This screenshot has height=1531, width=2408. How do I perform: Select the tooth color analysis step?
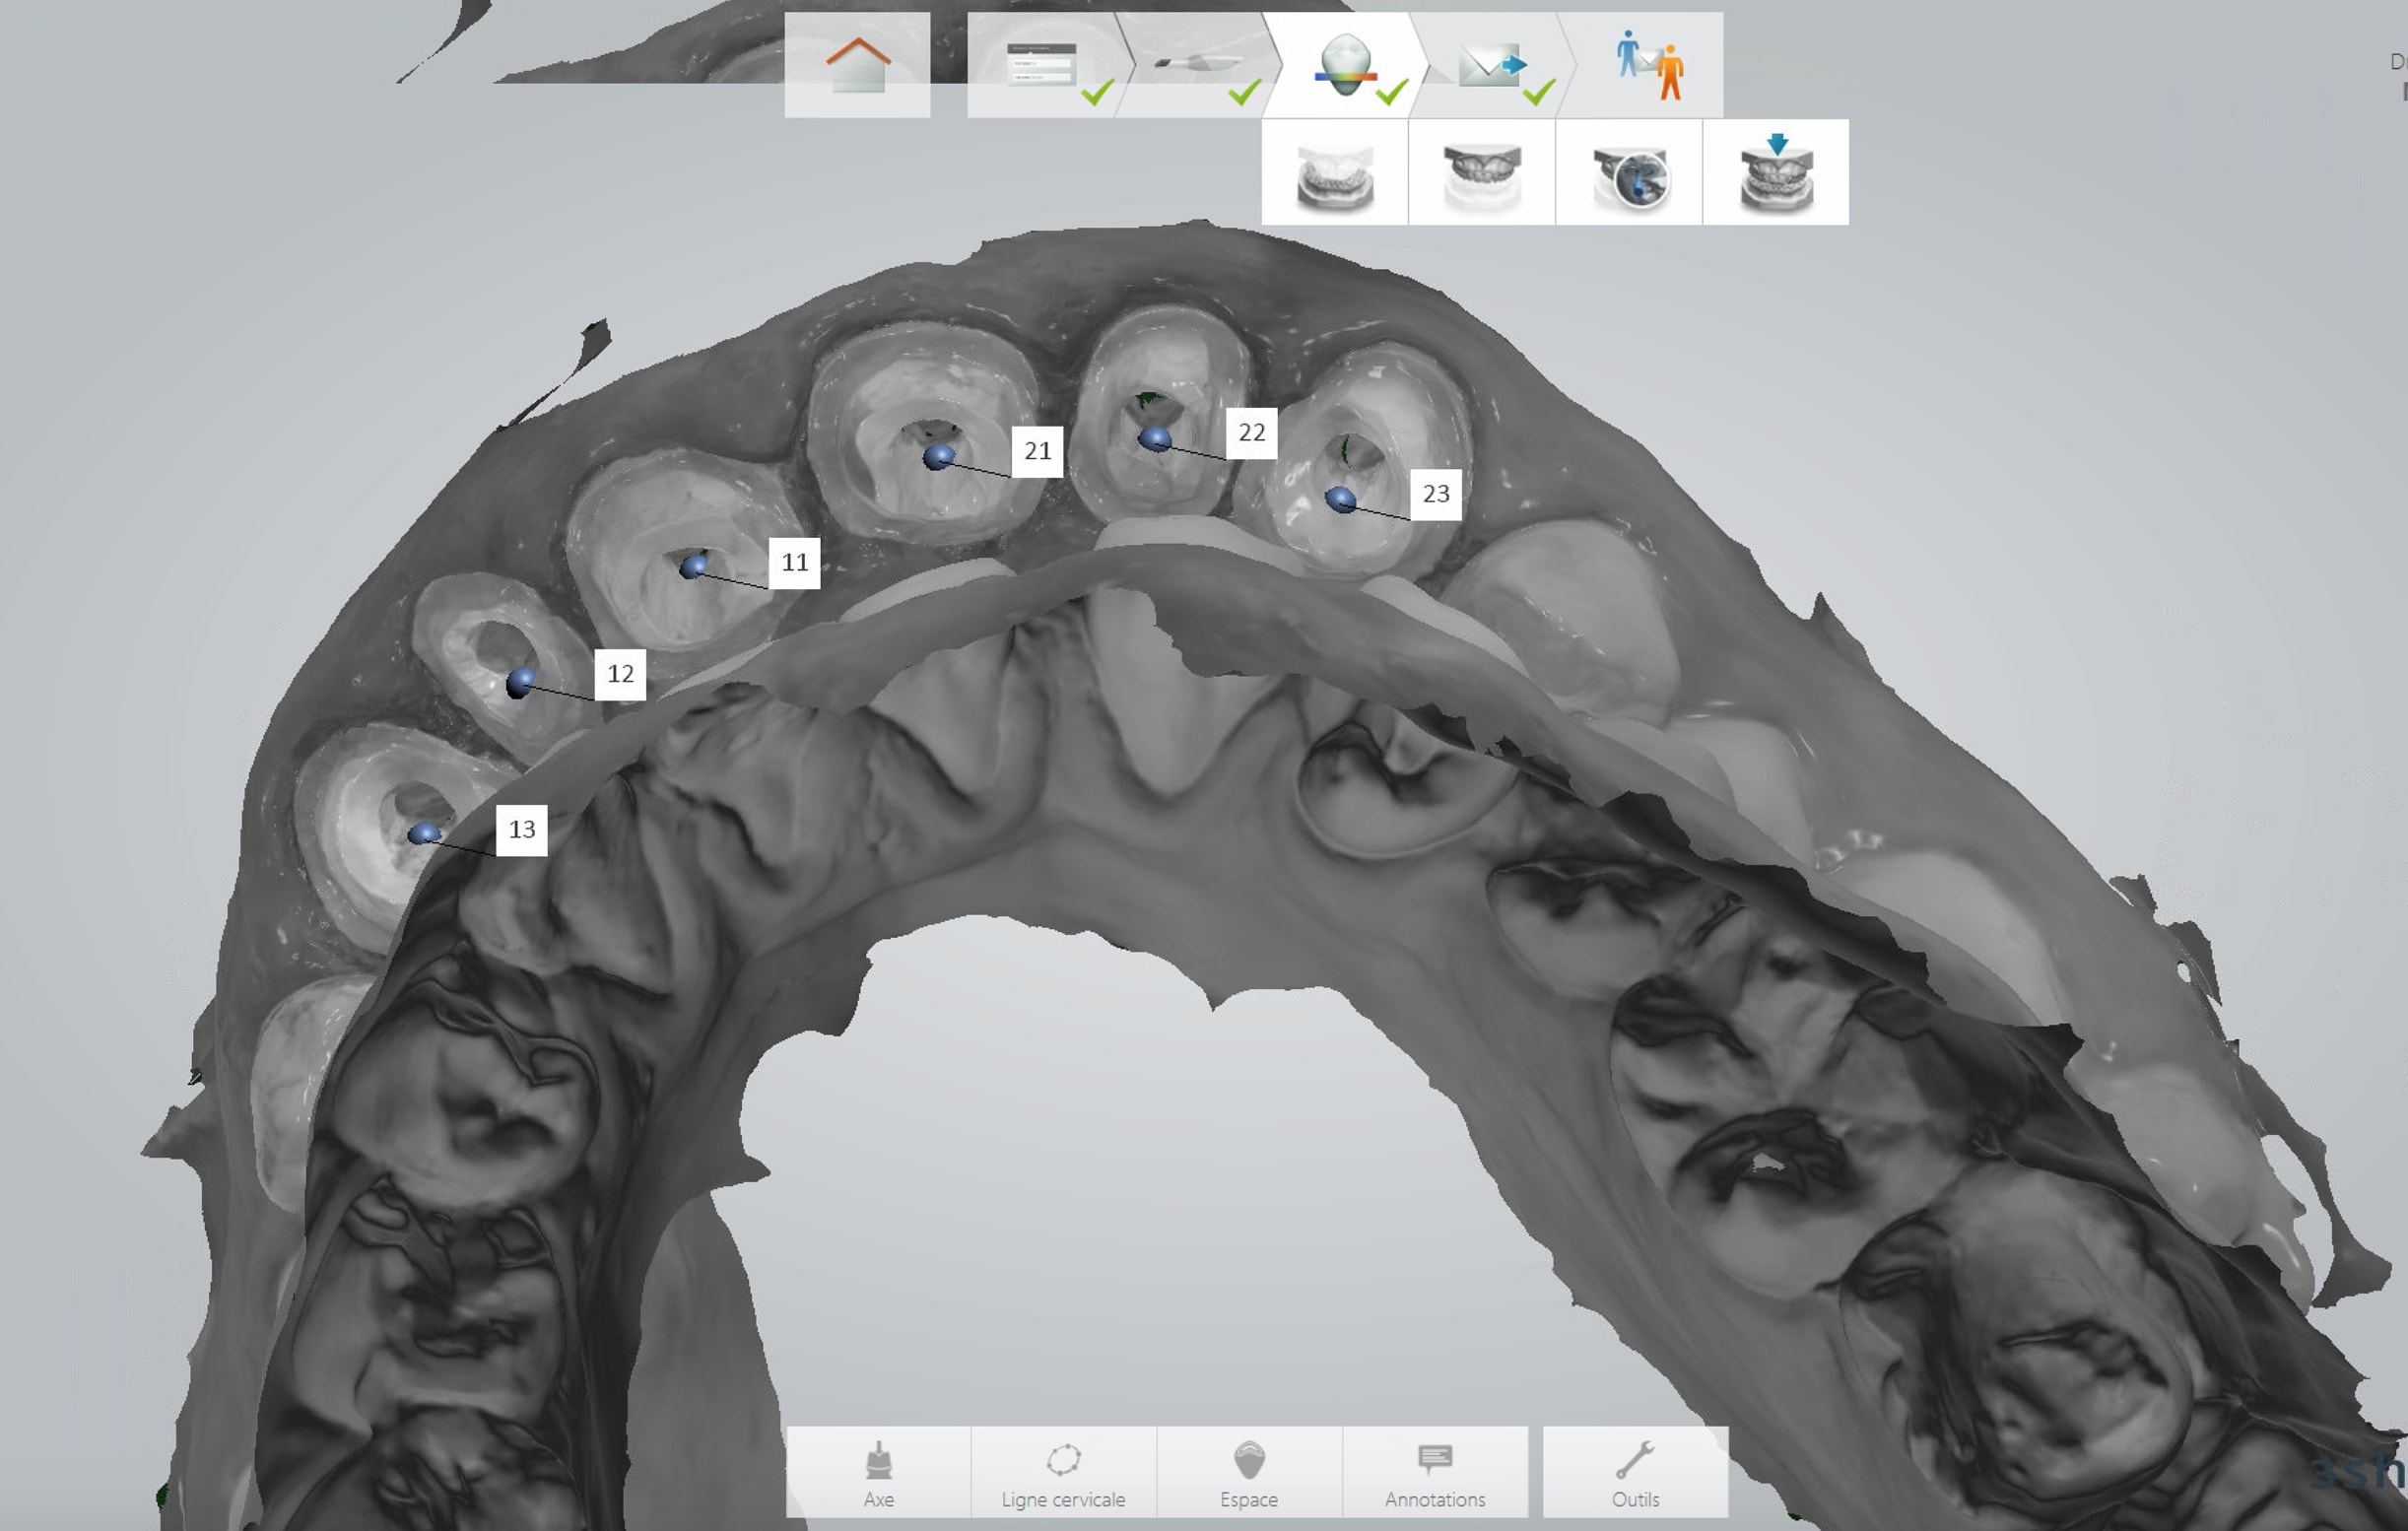coord(1344,66)
